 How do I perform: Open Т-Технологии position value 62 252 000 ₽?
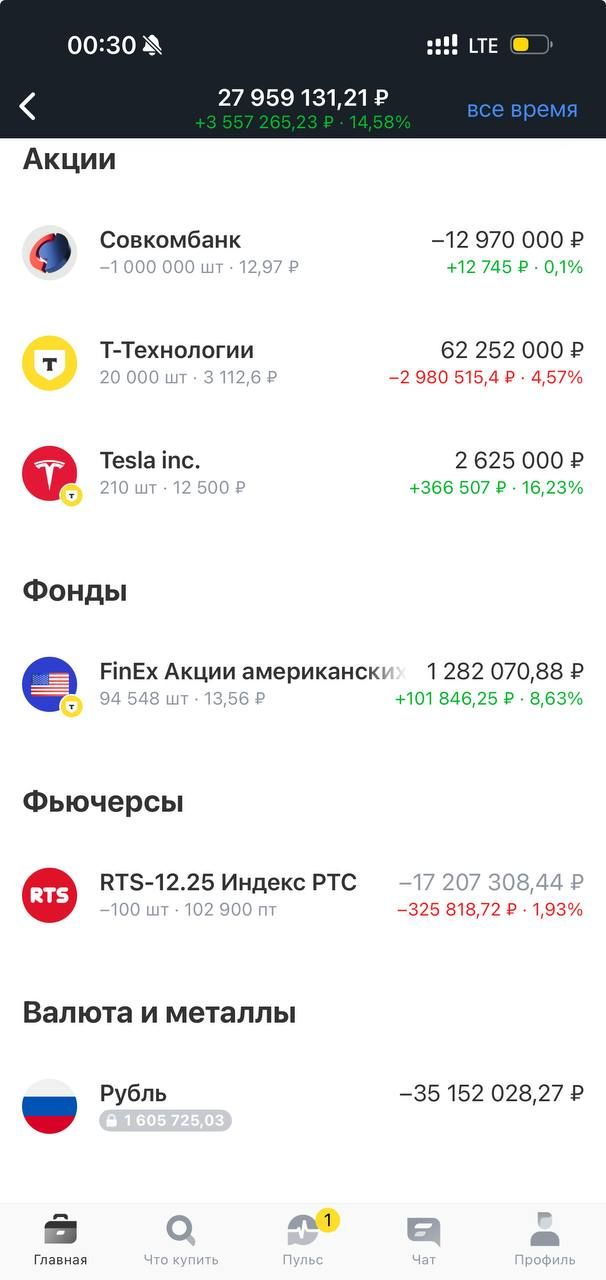[x=512, y=350]
